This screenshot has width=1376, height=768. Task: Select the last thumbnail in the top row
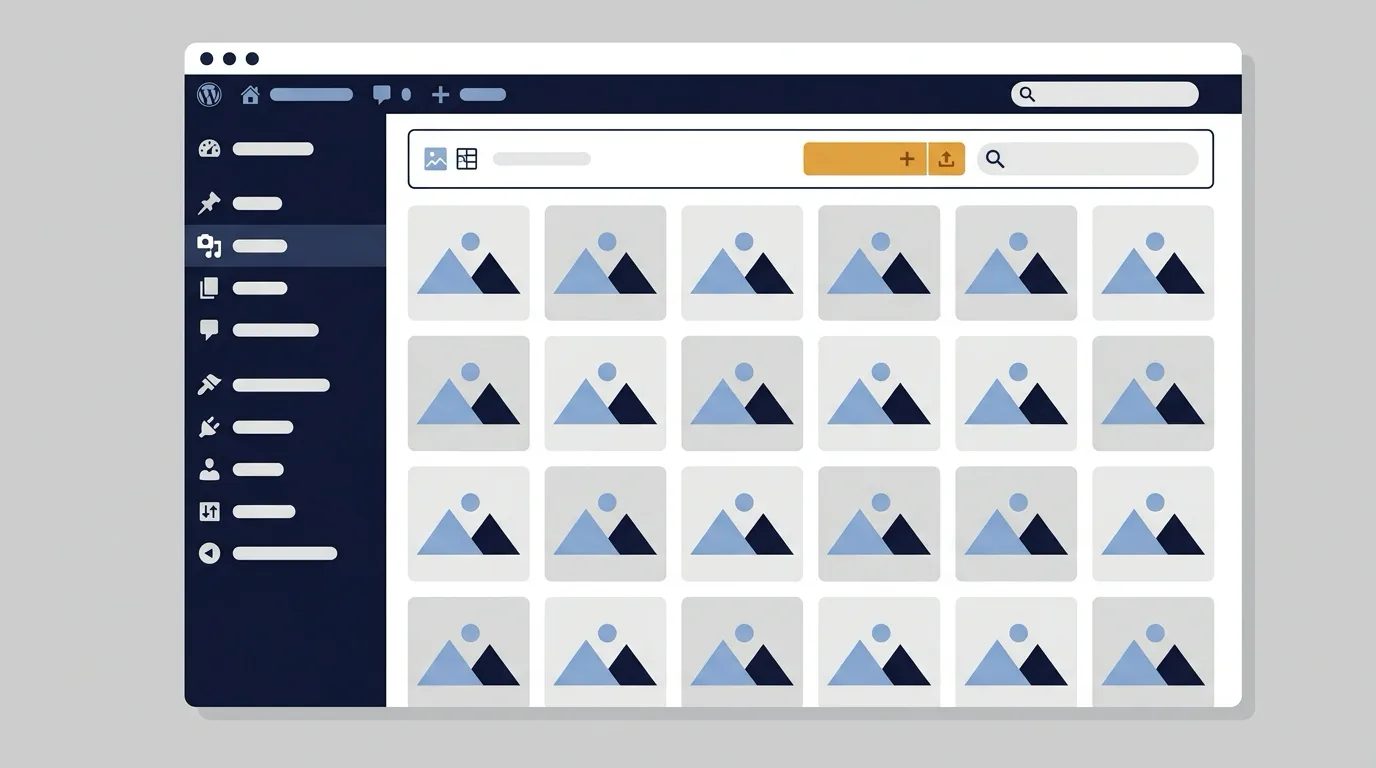[x=1153, y=263]
